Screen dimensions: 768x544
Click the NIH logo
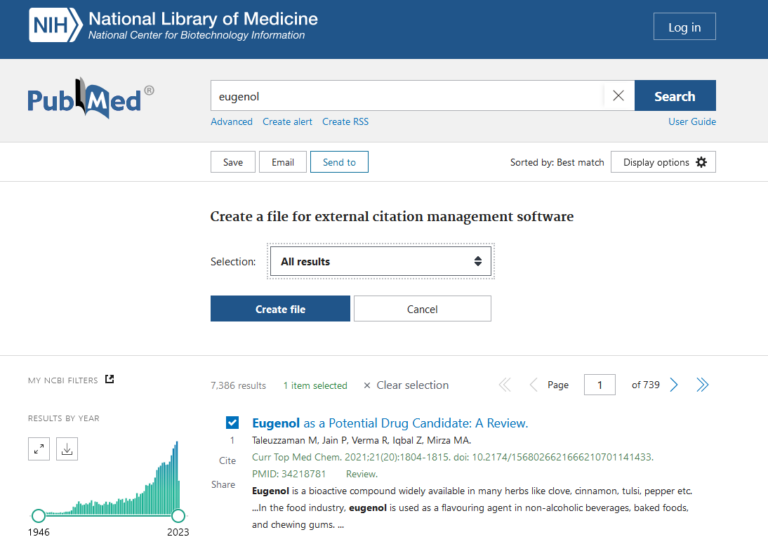click(x=55, y=26)
